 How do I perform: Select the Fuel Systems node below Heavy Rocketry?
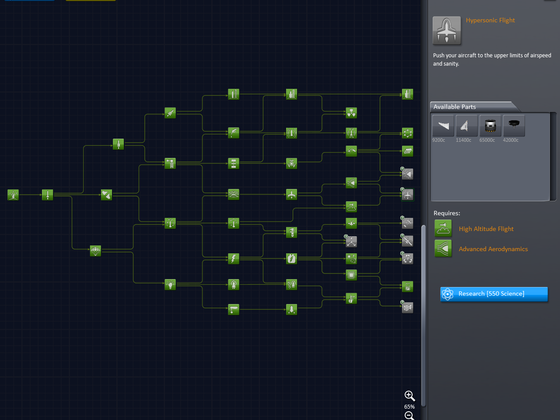(x=233, y=132)
